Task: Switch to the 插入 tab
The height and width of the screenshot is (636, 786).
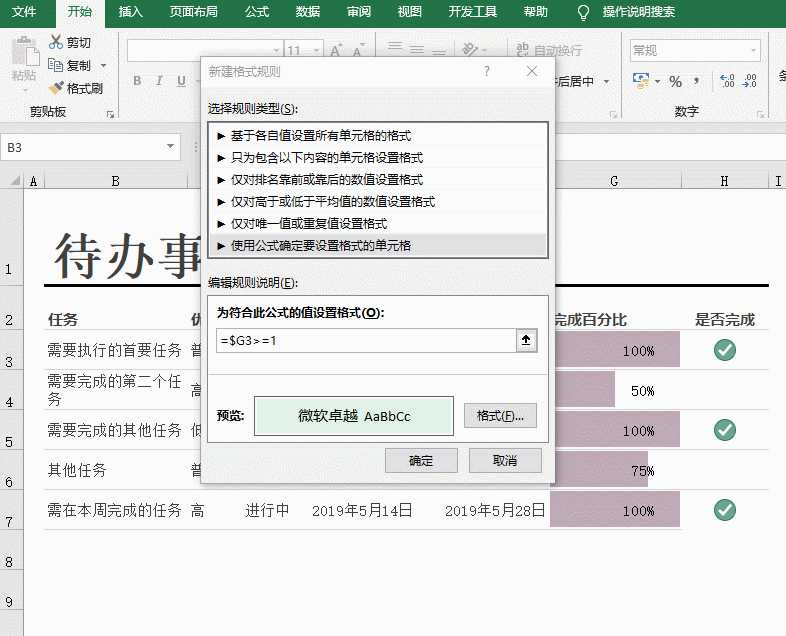Action: click(131, 12)
